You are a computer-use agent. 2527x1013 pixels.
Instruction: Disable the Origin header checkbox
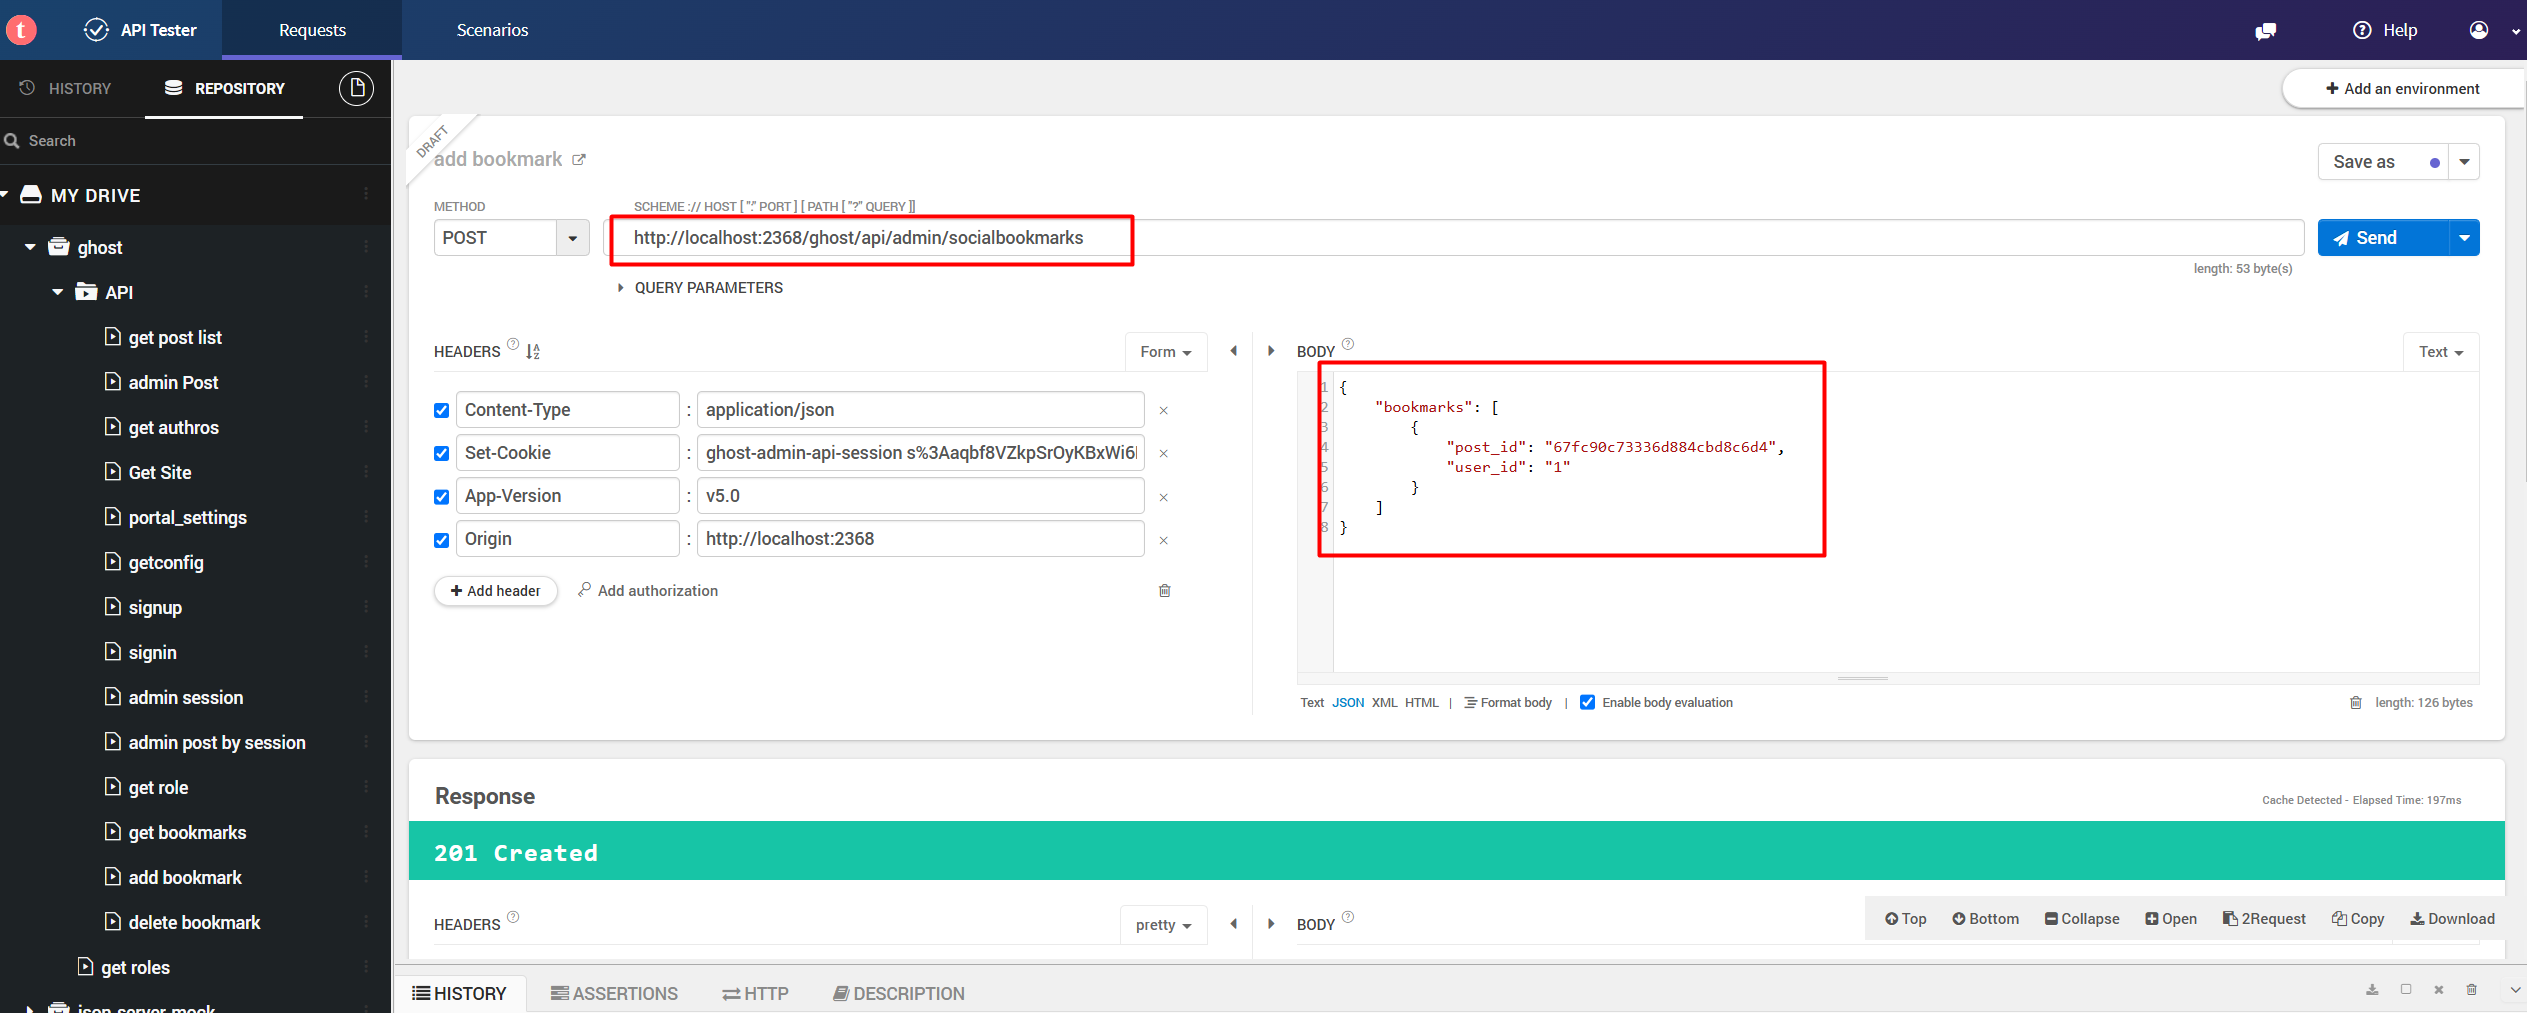pos(441,540)
